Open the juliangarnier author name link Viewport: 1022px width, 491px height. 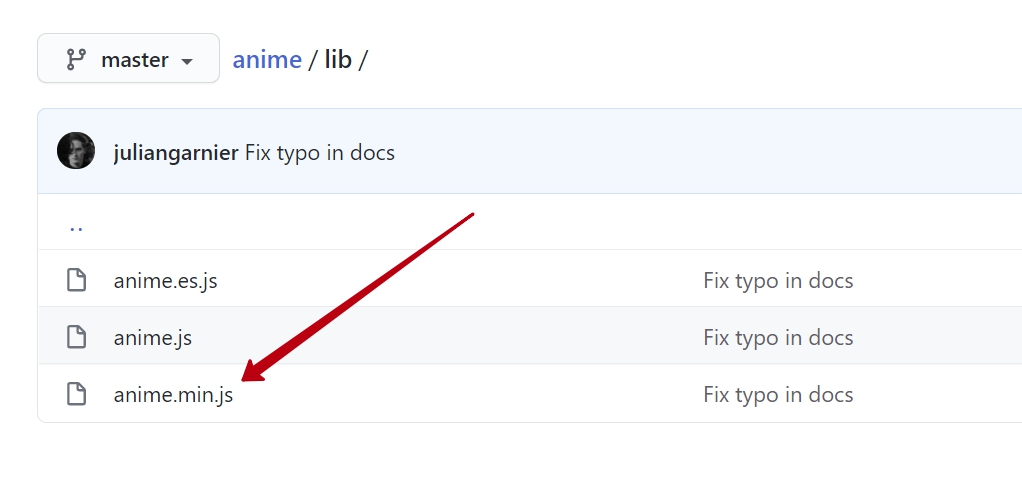click(176, 153)
